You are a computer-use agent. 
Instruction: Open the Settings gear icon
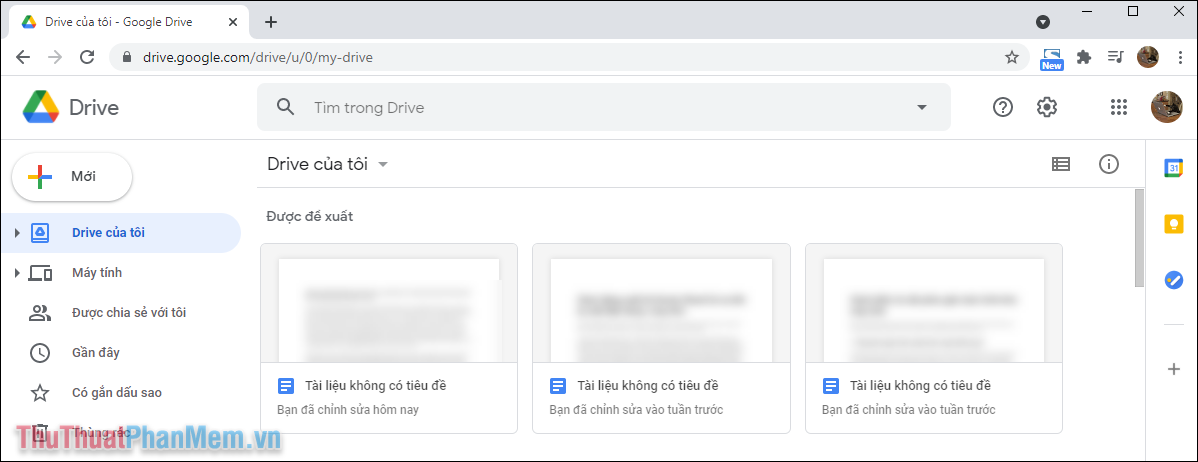(x=1047, y=107)
